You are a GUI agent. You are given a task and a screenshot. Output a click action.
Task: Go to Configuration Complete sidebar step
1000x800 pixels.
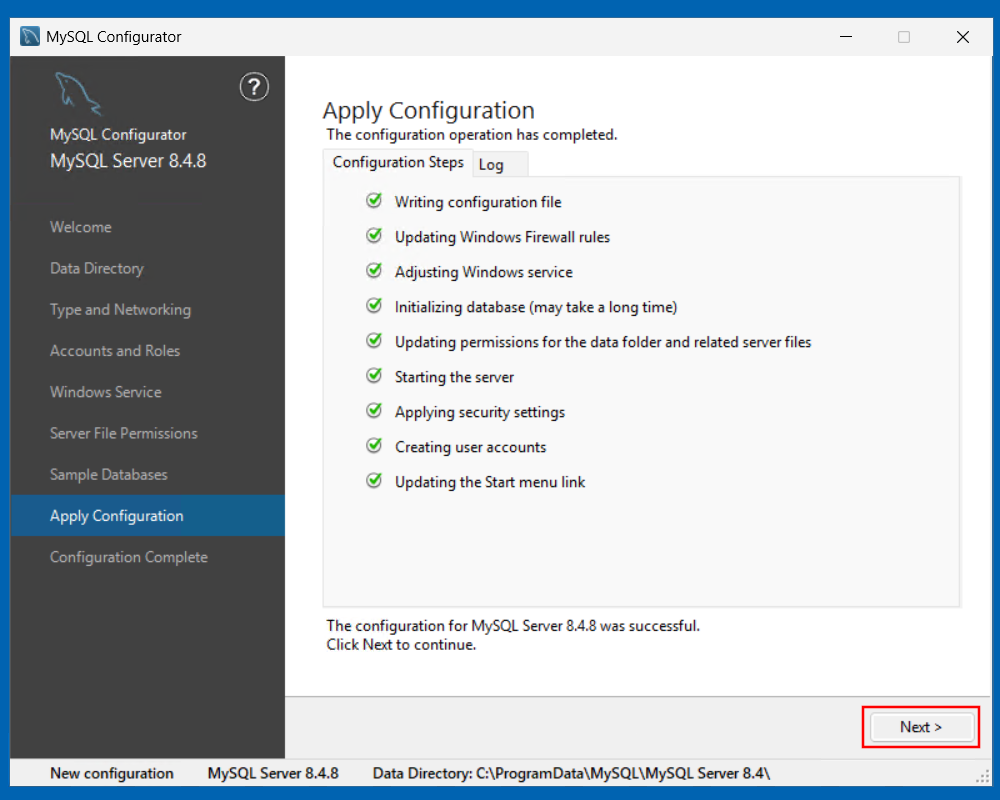pyautogui.click(x=129, y=558)
